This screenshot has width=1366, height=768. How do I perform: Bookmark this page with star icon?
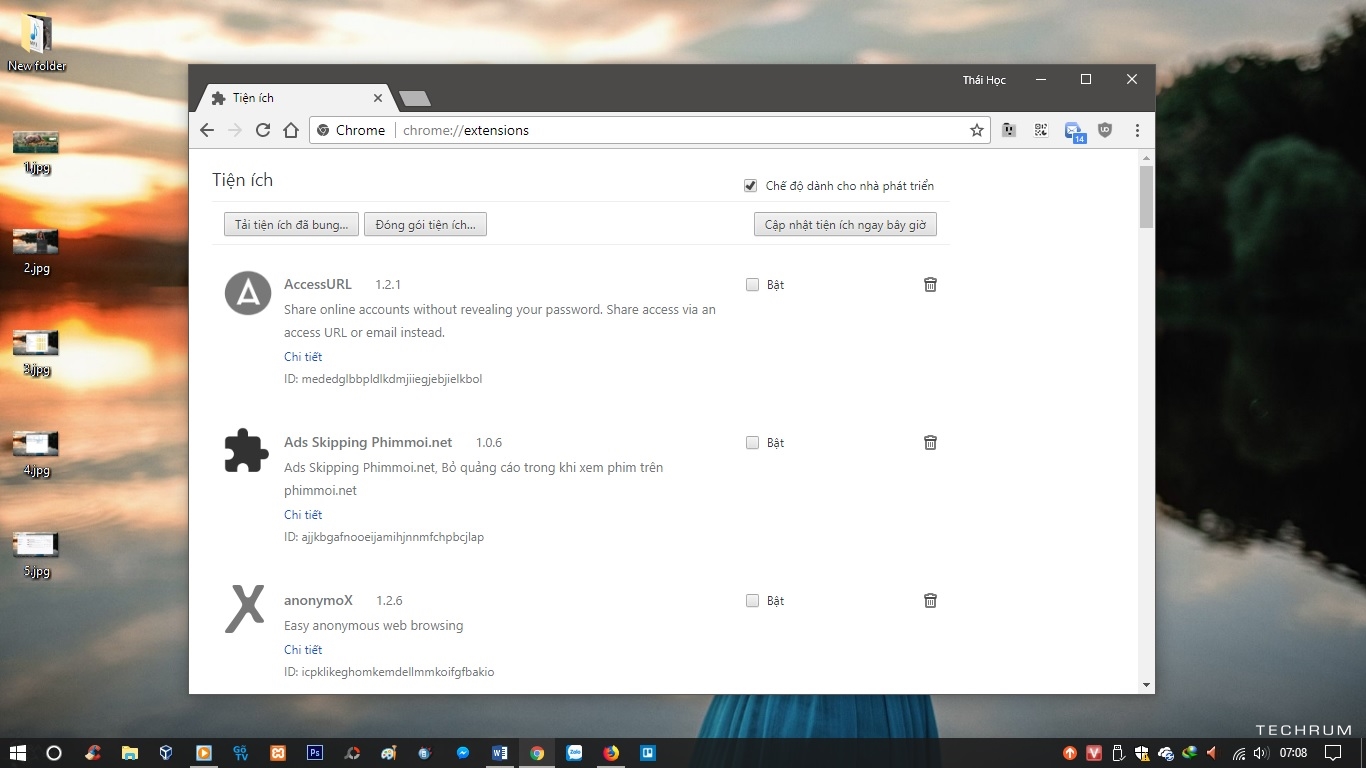click(x=976, y=130)
